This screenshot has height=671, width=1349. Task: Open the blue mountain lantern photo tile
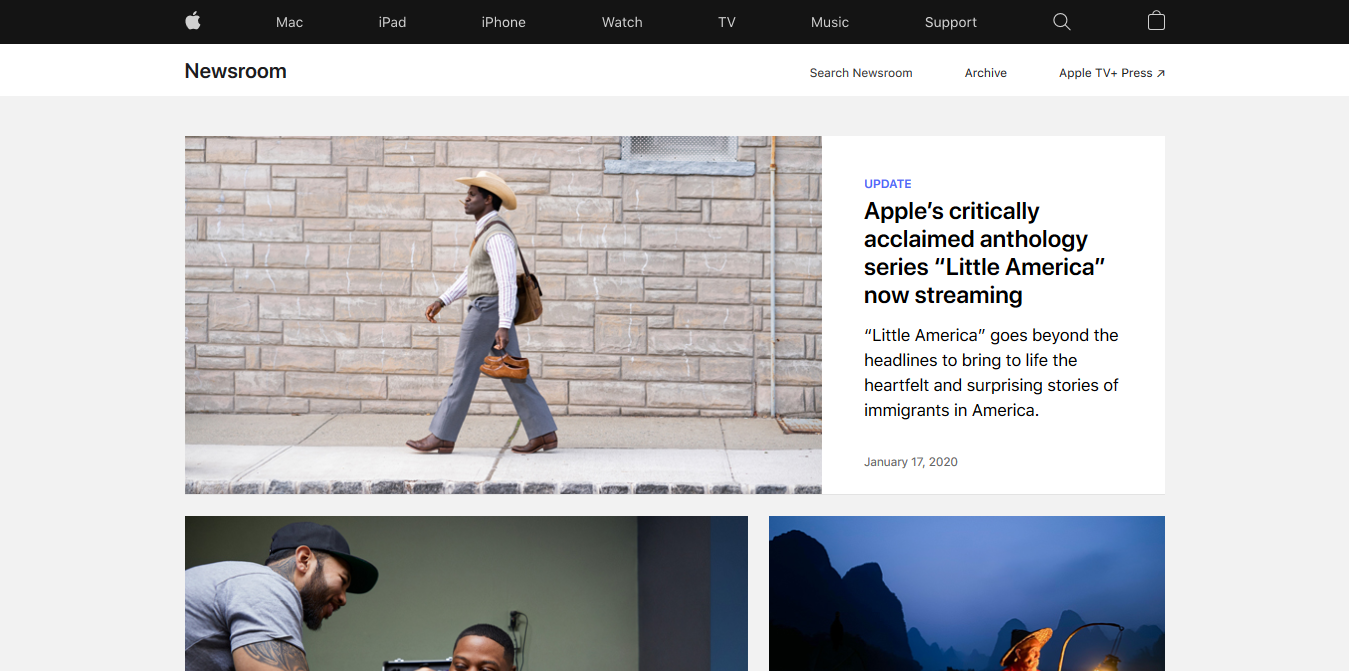(x=967, y=593)
